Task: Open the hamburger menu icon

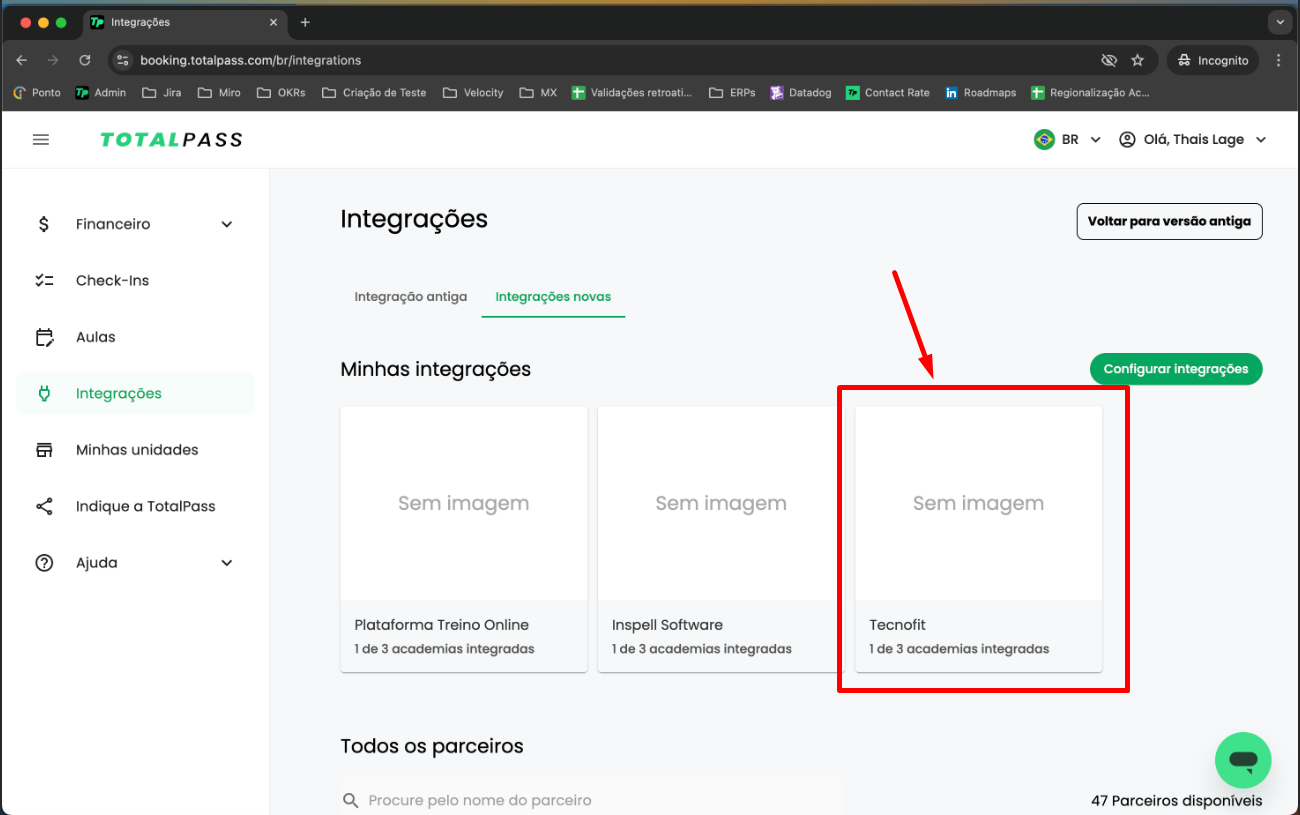Action: (41, 140)
